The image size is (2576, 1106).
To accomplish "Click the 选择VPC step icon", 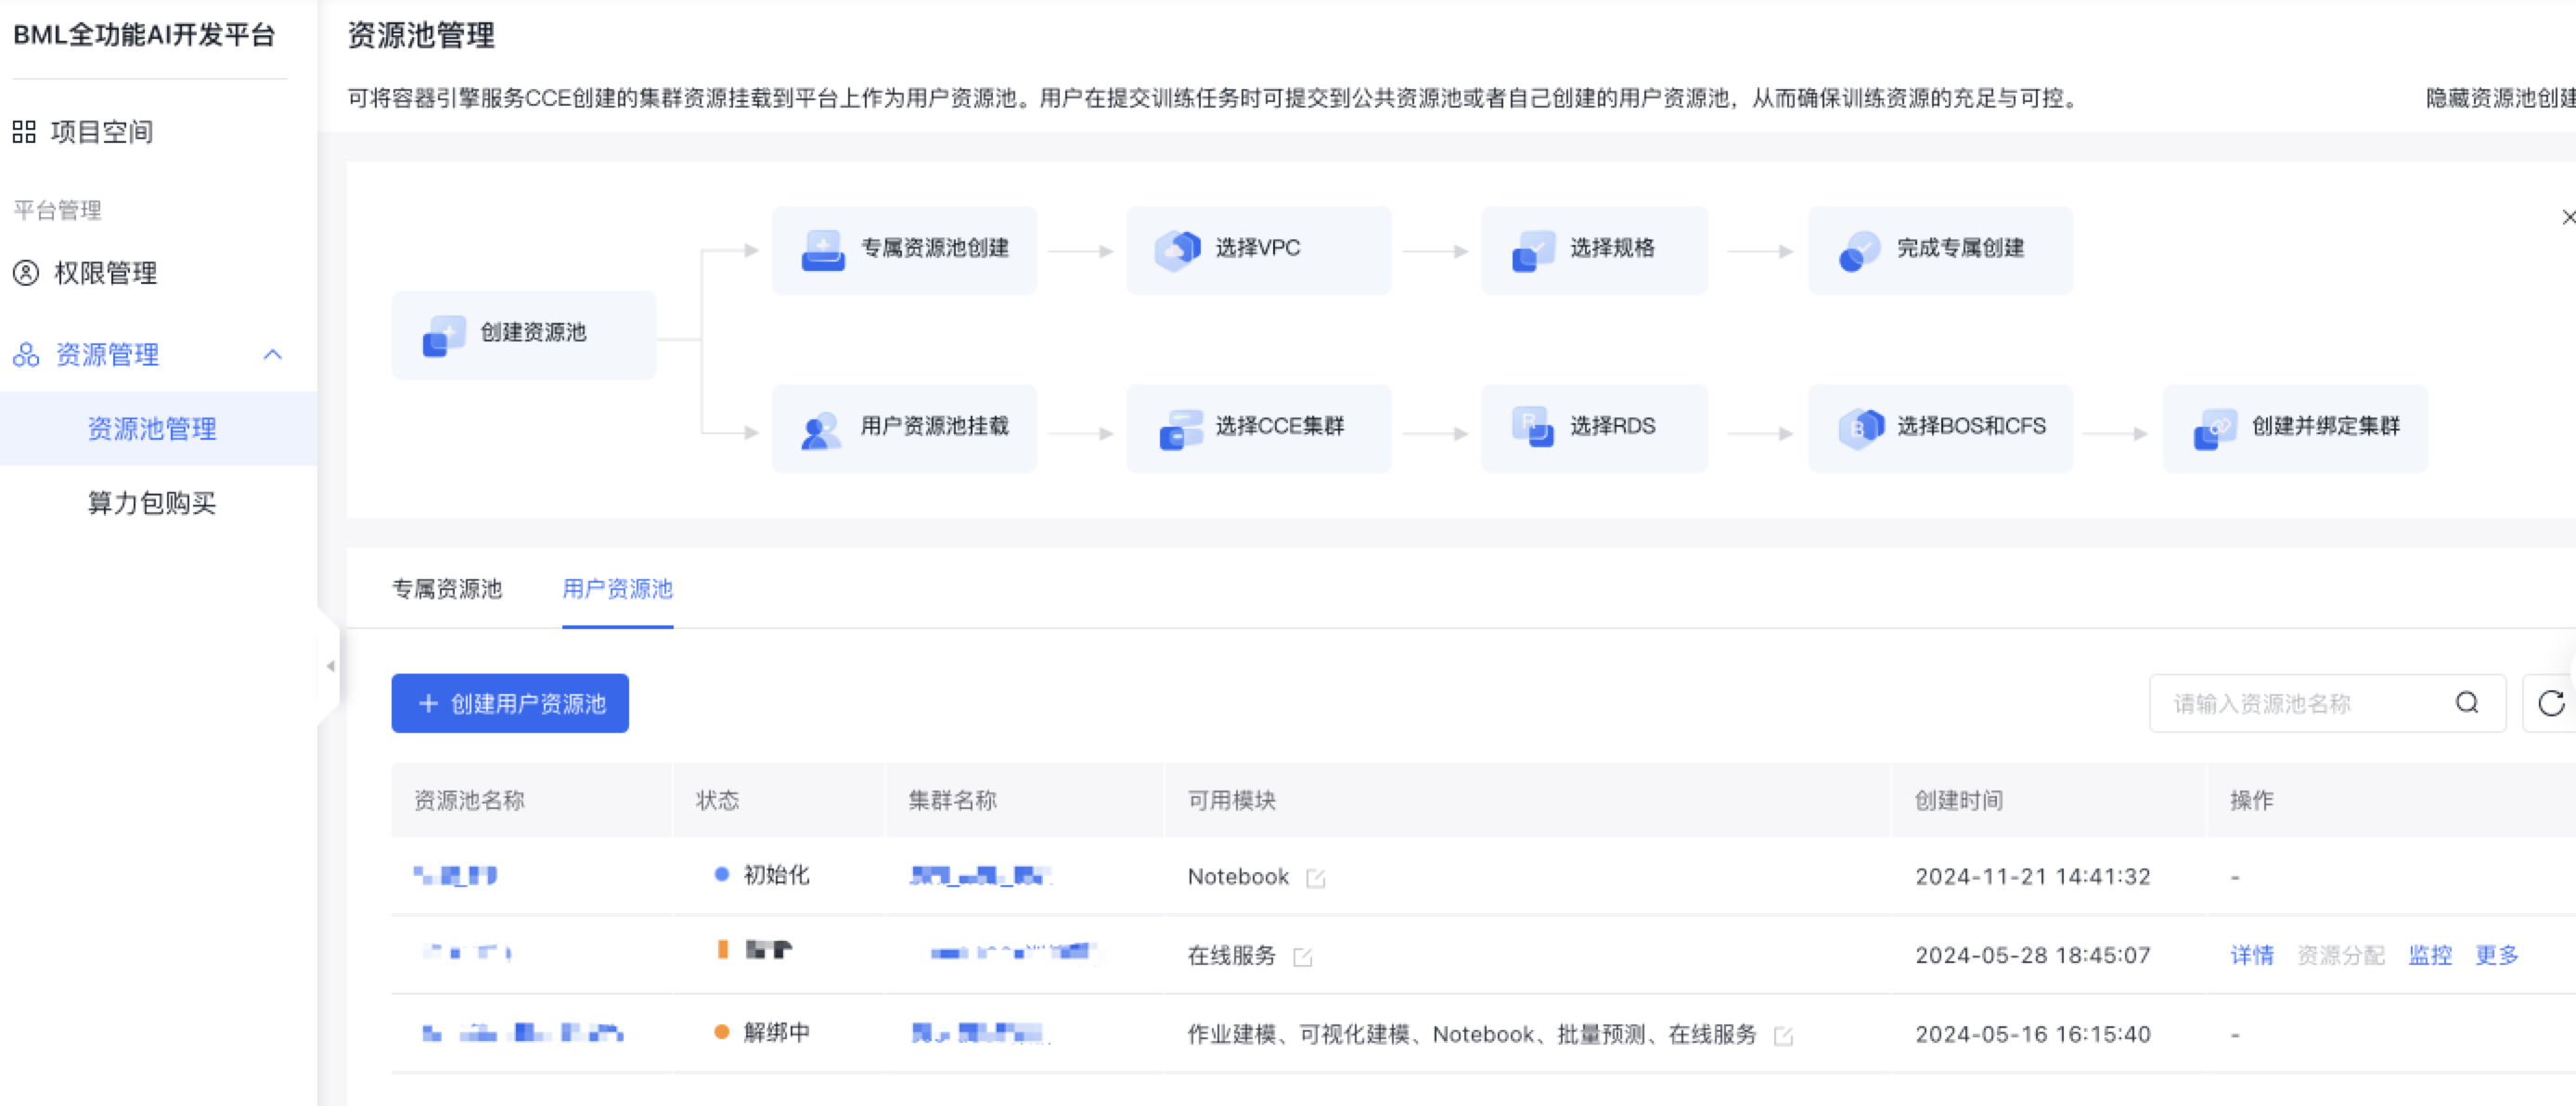I will (x=1178, y=250).
